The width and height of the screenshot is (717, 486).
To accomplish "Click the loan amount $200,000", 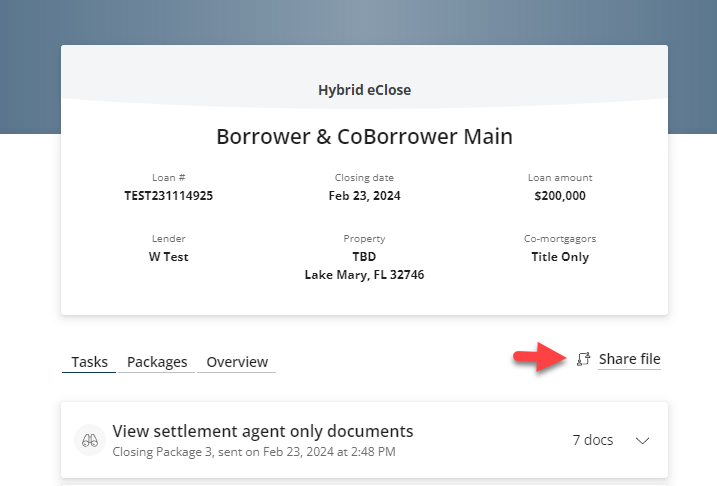I will (x=560, y=196).
